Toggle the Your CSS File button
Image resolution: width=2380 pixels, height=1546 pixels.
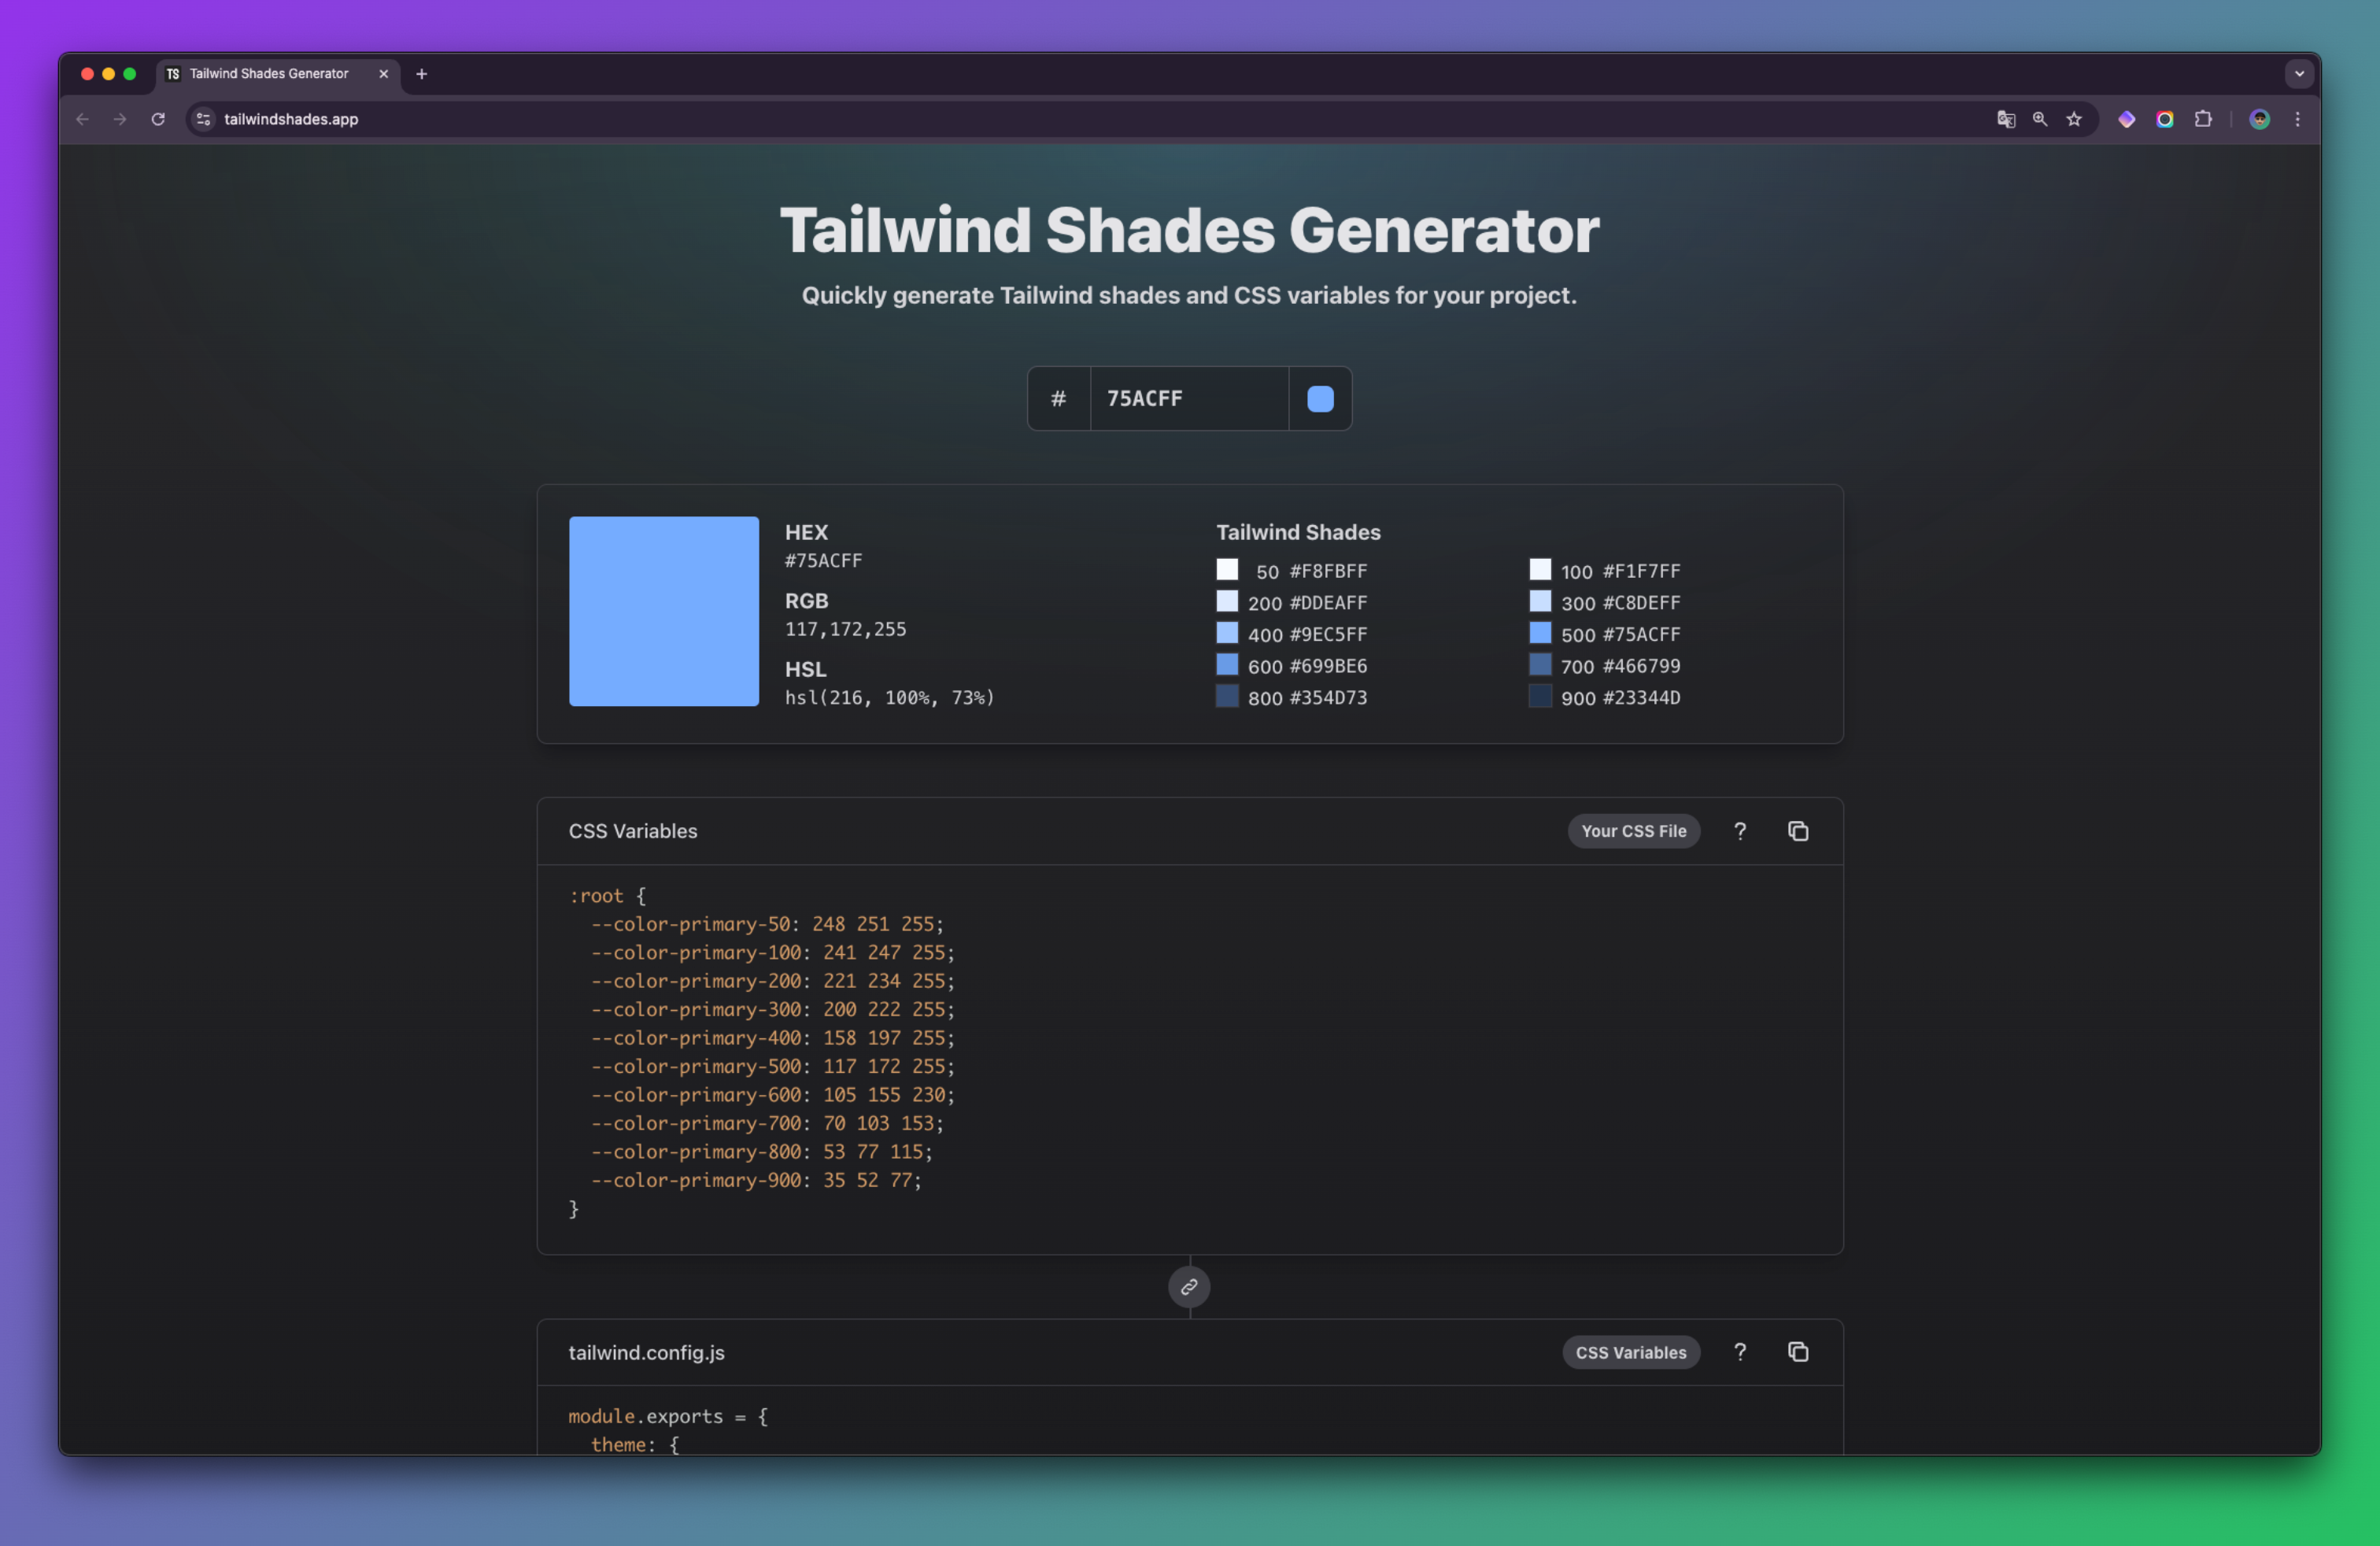point(1634,831)
